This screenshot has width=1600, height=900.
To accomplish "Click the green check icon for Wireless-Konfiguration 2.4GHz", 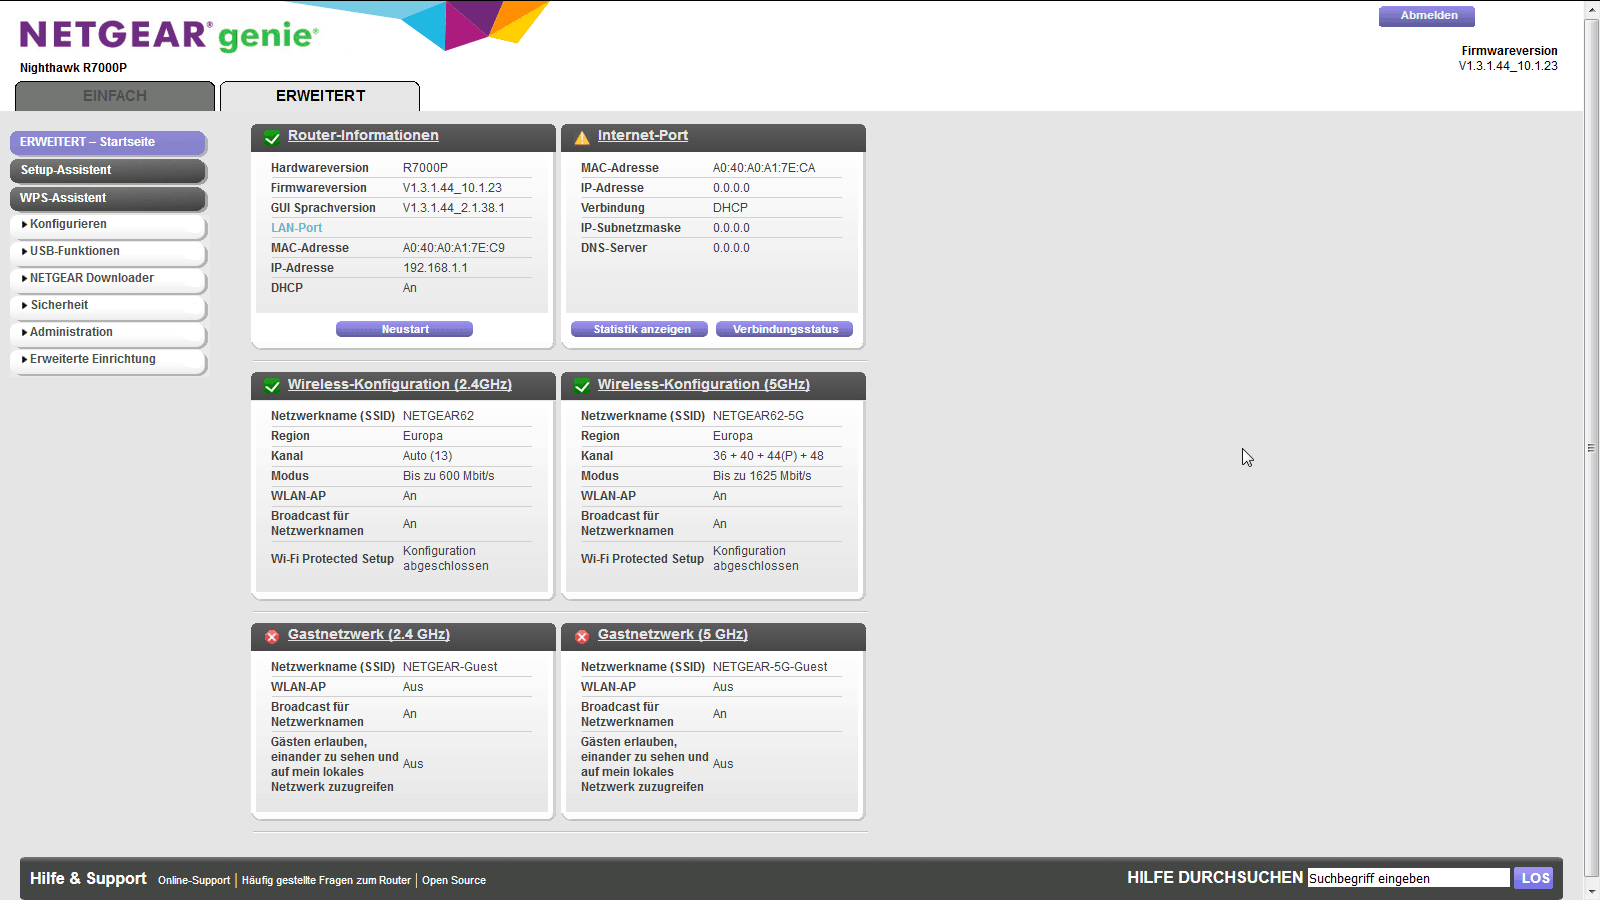I will 272,386.
